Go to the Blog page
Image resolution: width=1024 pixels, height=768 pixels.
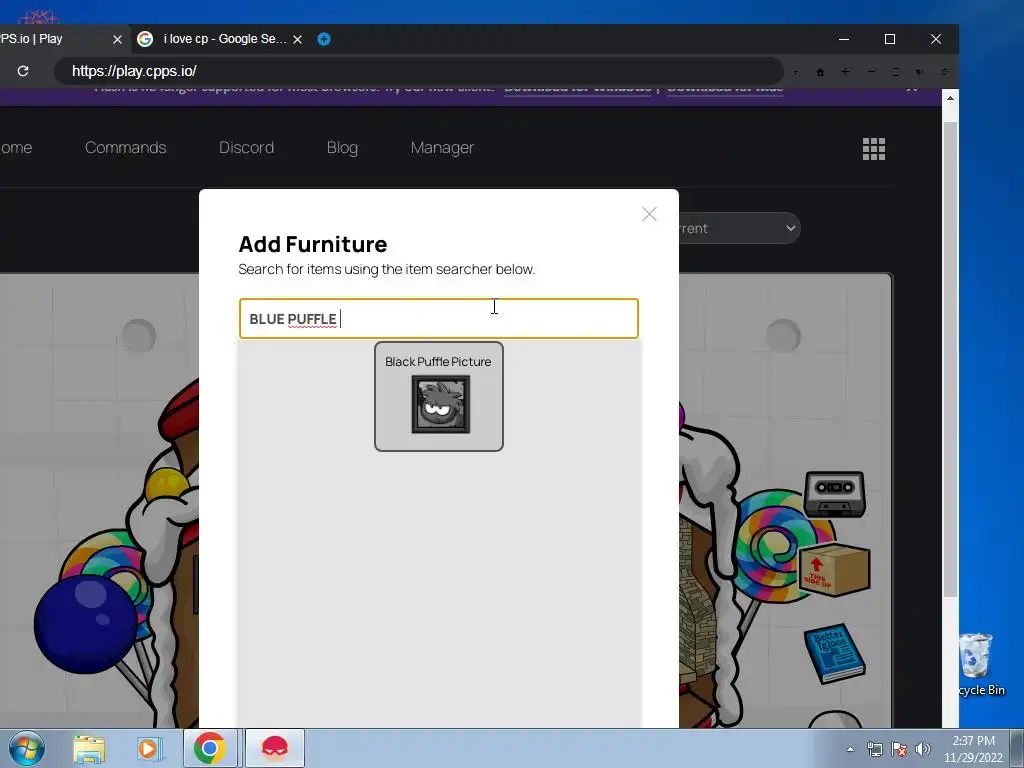pyautogui.click(x=342, y=148)
